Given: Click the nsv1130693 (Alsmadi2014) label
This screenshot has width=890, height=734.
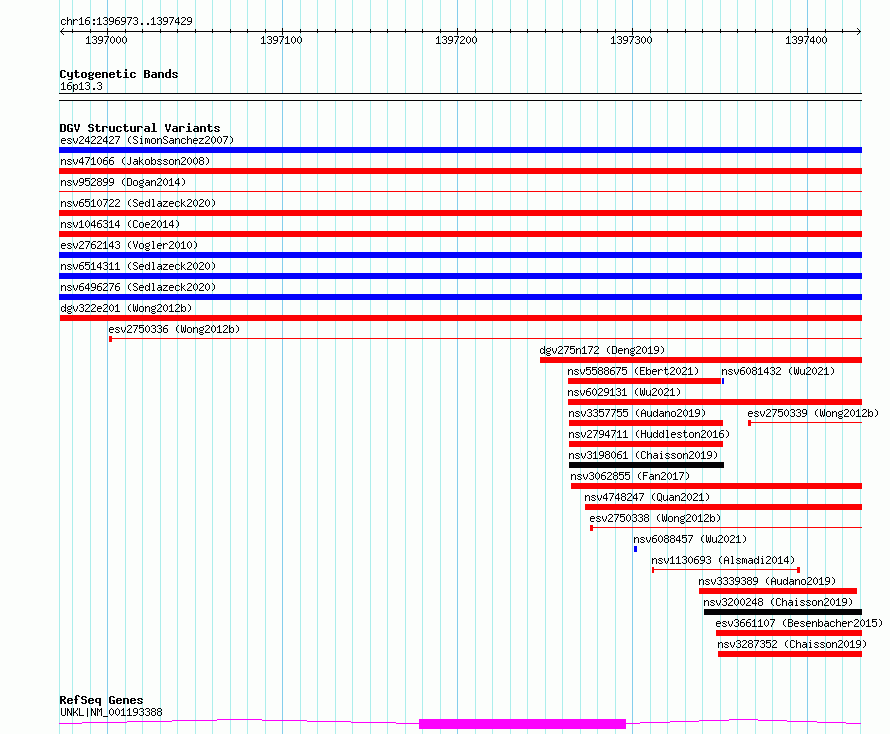Looking at the screenshot, I should coord(723,560).
